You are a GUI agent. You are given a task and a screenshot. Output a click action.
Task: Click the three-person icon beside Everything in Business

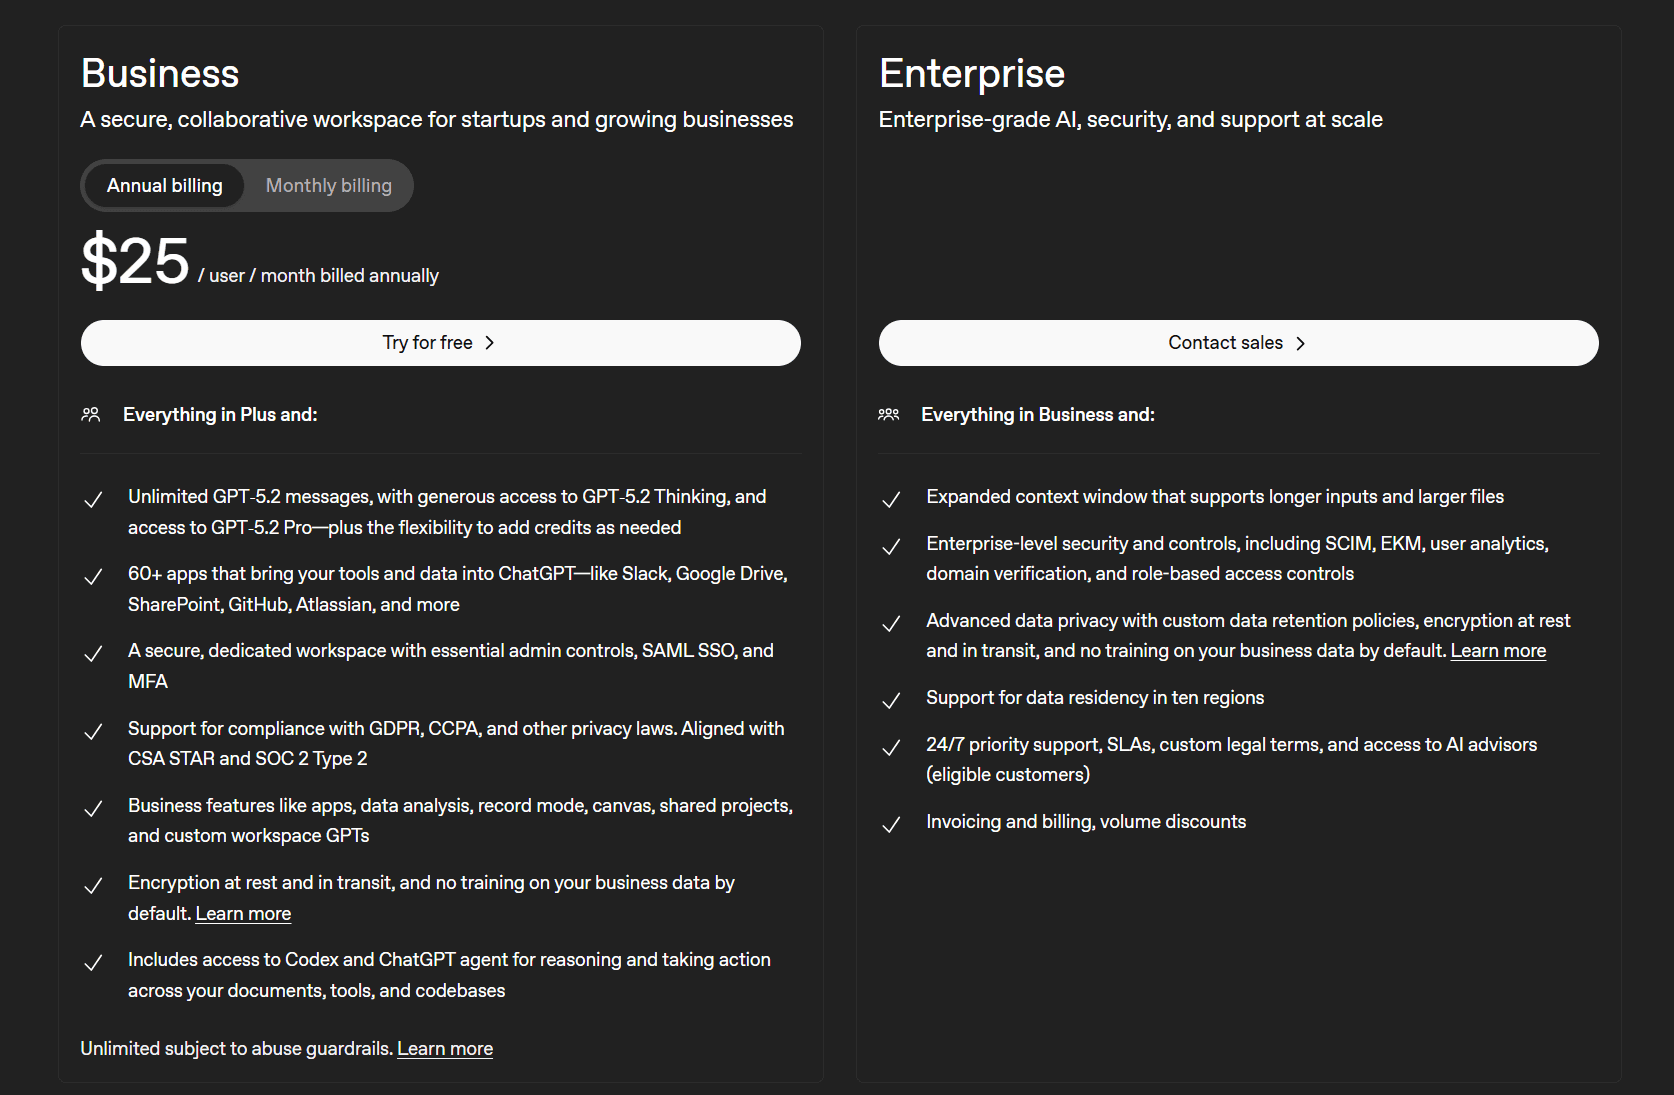pos(889,414)
